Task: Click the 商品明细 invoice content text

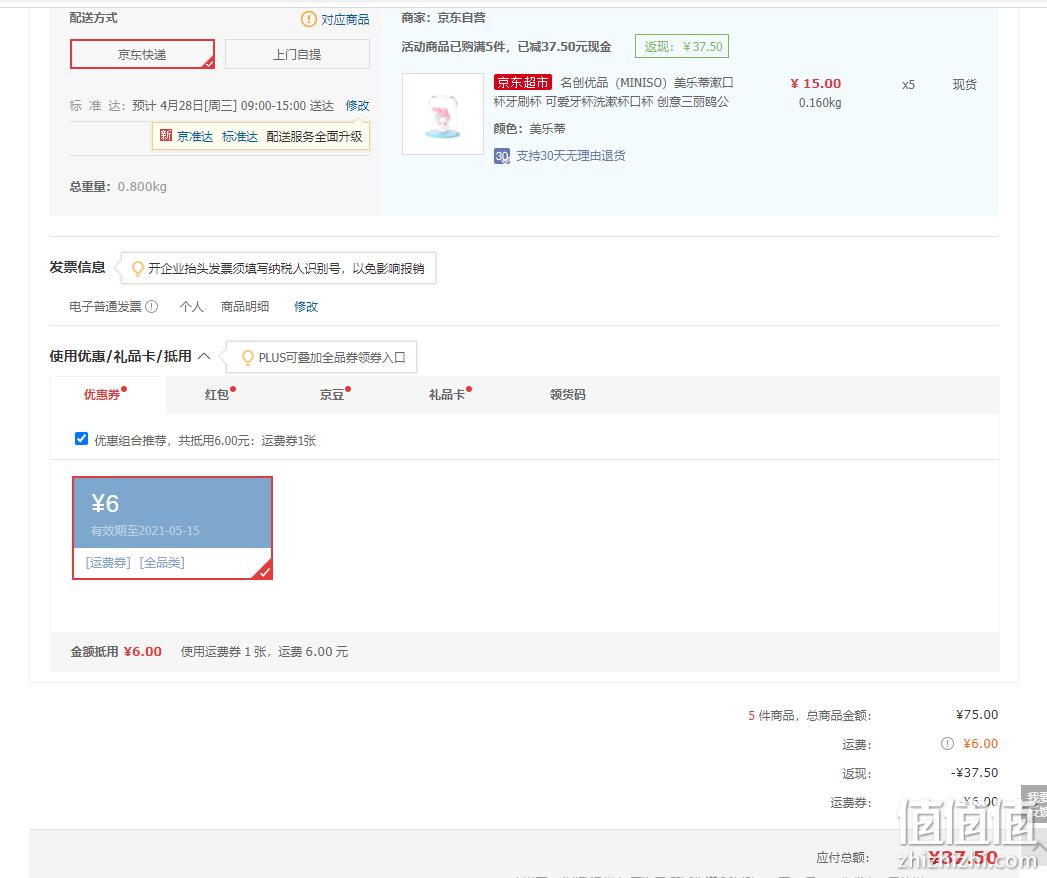Action: click(245, 306)
